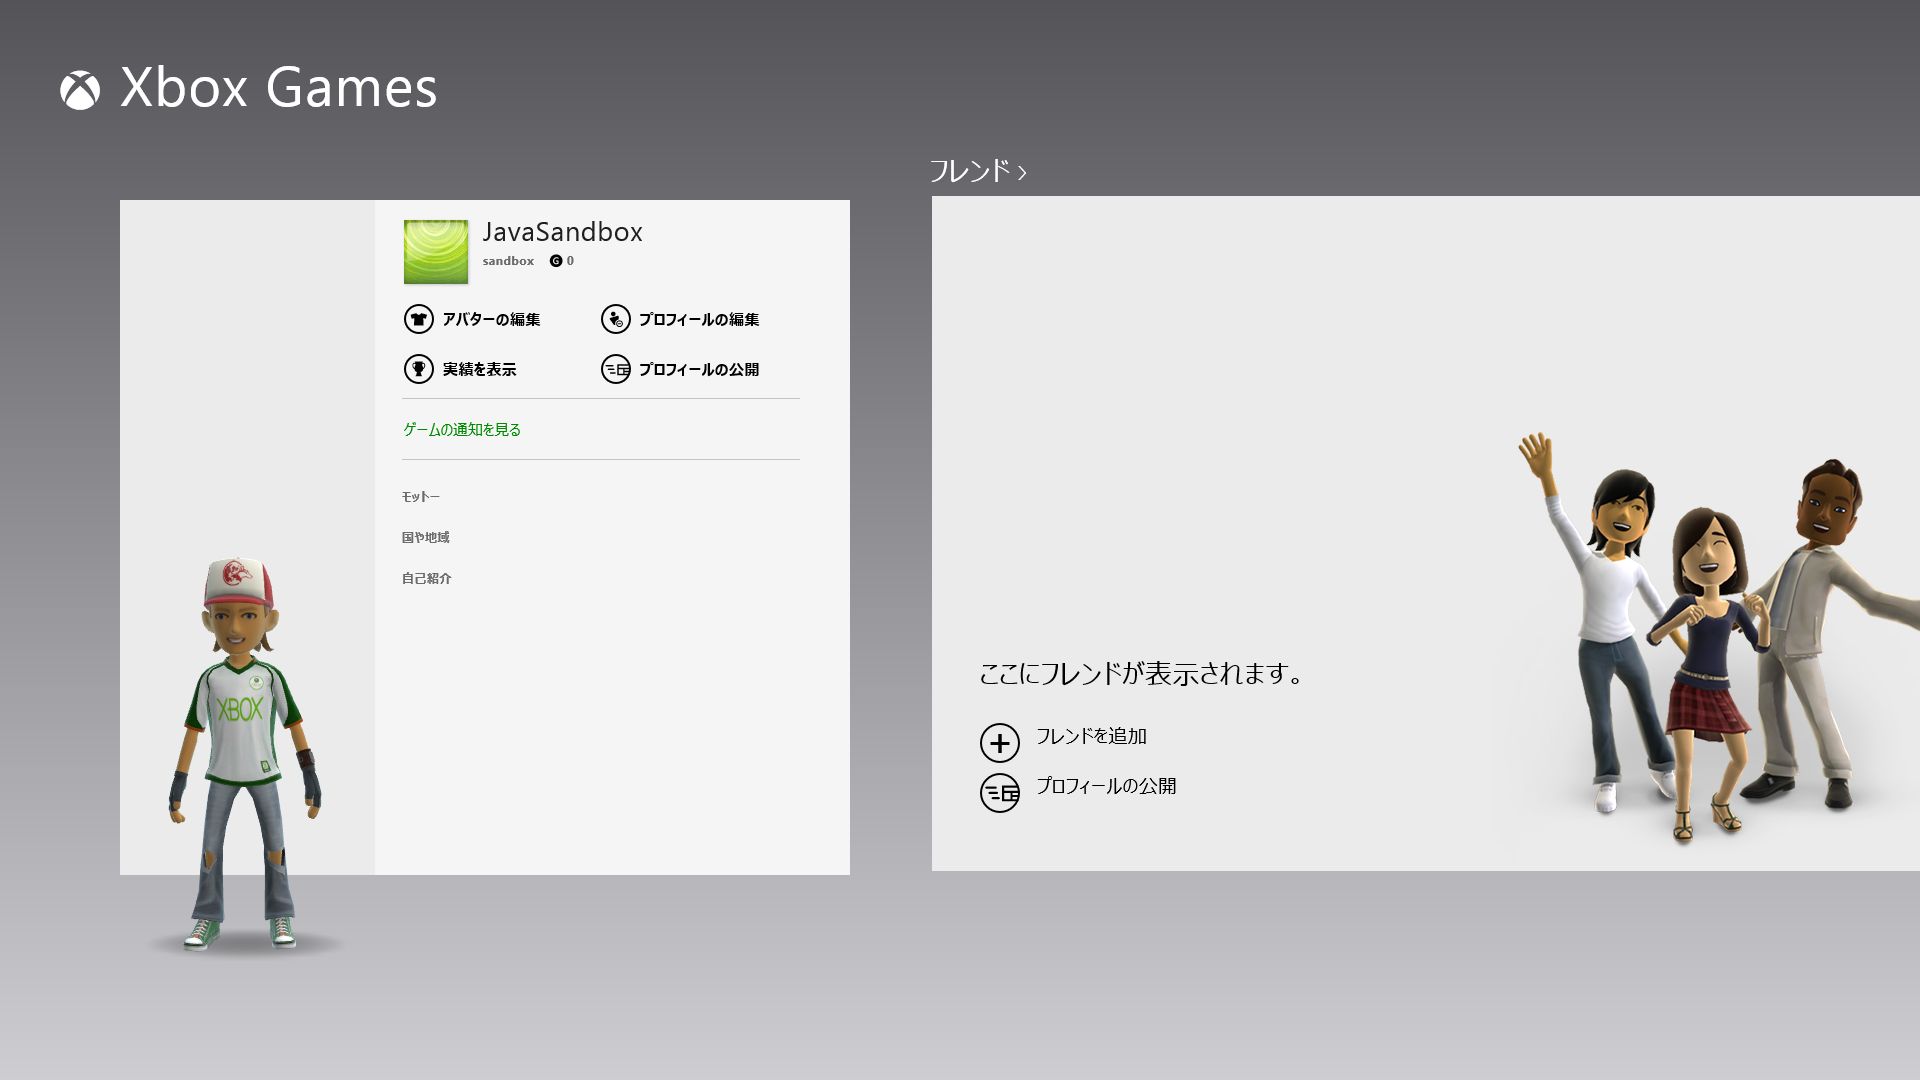
Task: Click the add friend plus icon
Action: pyautogui.click(x=999, y=743)
